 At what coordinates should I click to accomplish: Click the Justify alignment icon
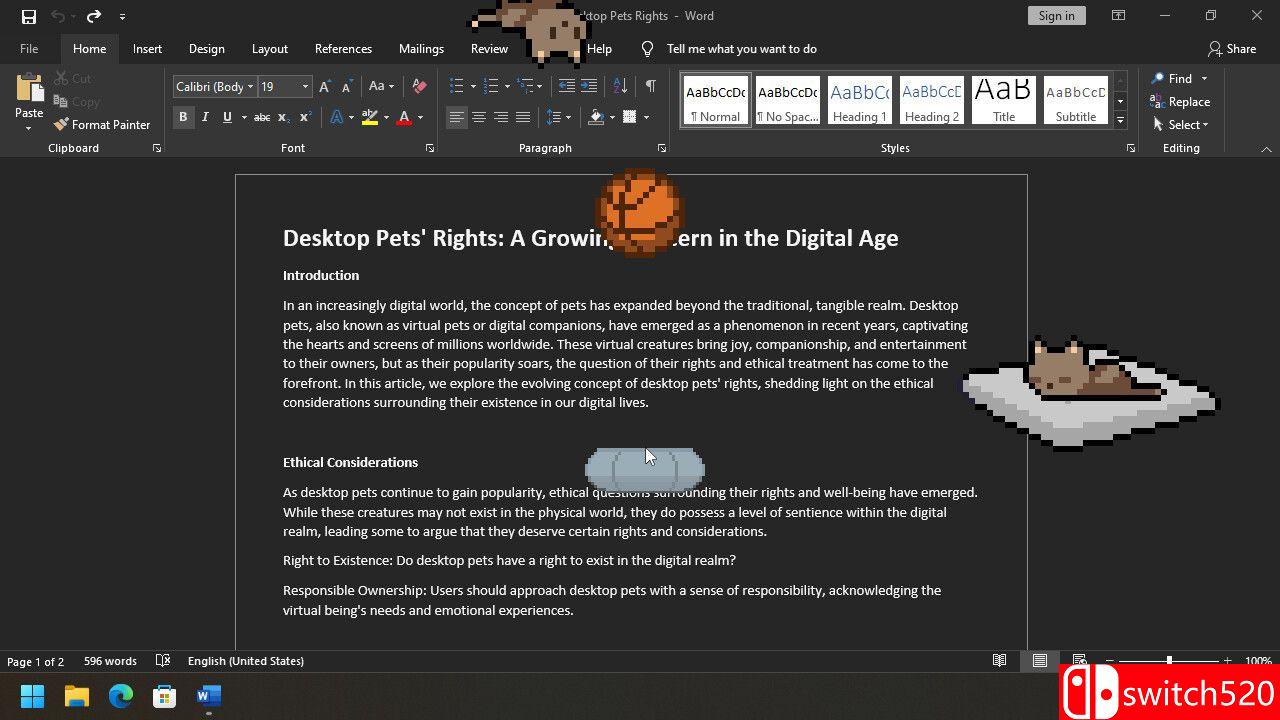[523, 117]
